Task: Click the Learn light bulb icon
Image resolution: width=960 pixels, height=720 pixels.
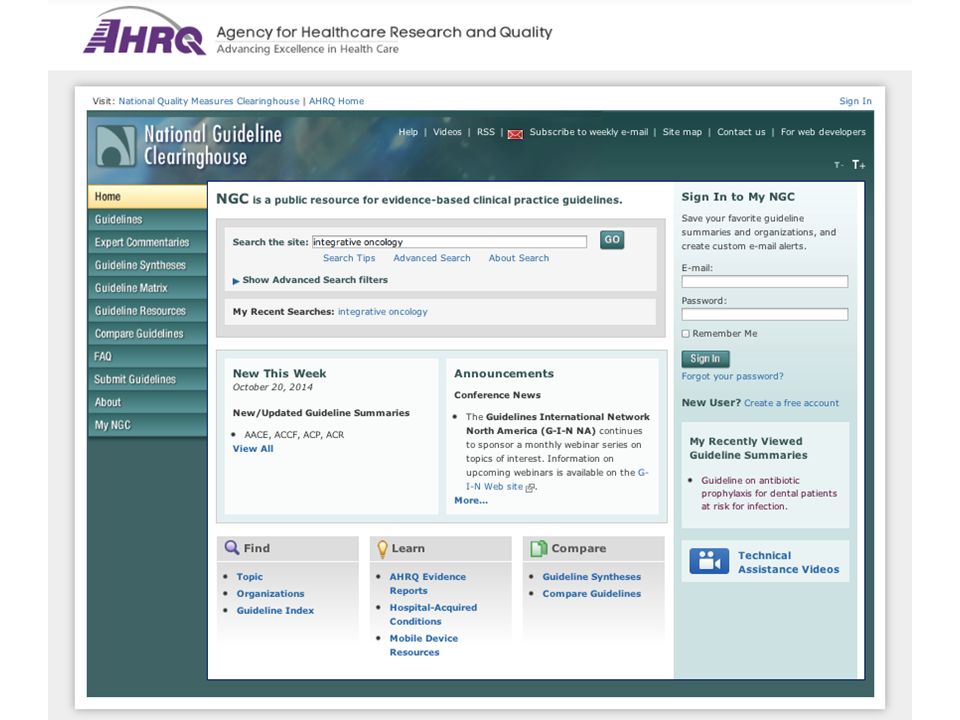Action: pyautogui.click(x=383, y=549)
